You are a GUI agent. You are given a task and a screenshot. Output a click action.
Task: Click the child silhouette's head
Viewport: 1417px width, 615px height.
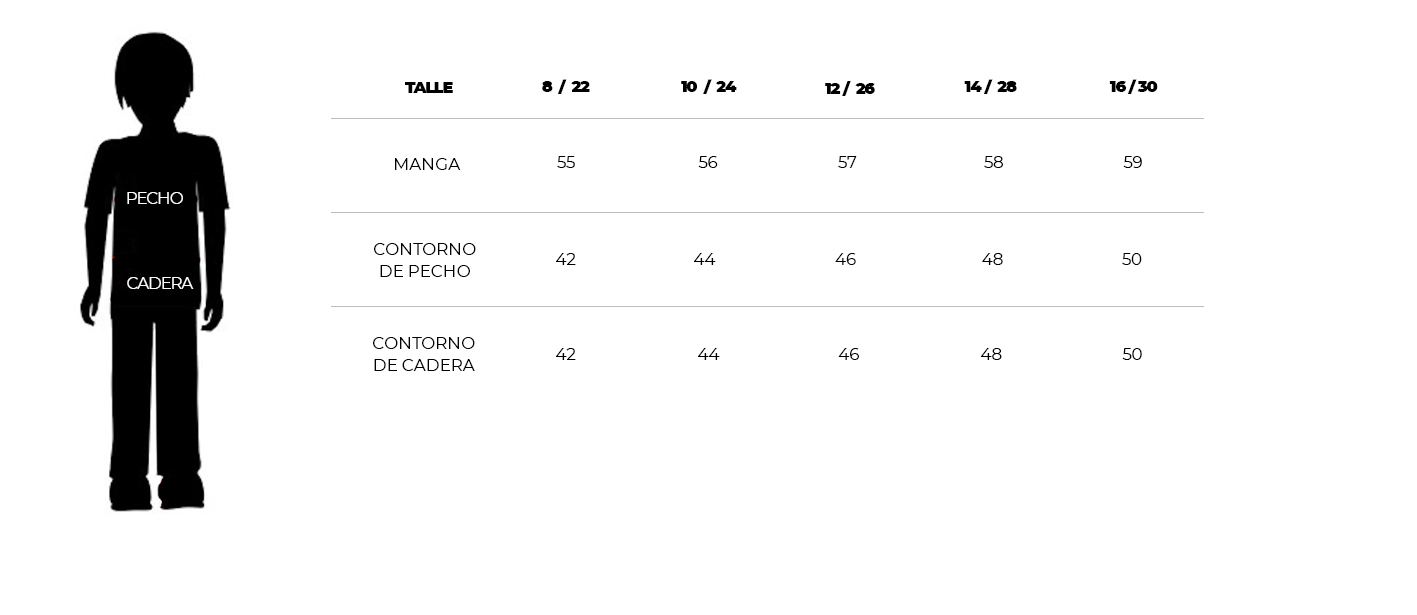pyautogui.click(x=154, y=72)
